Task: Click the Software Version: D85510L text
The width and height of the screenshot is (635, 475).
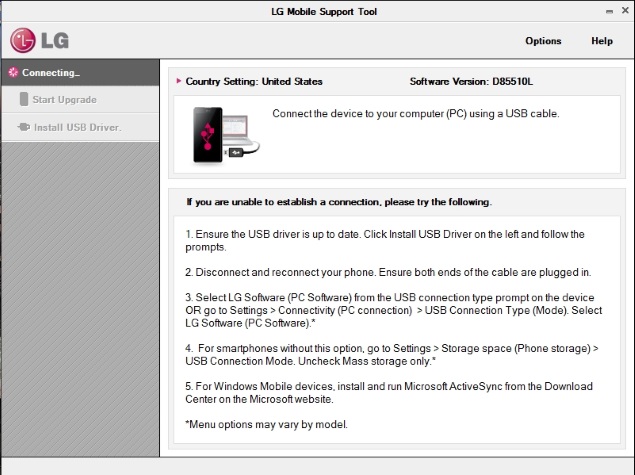Action: click(x=471, y=81)
